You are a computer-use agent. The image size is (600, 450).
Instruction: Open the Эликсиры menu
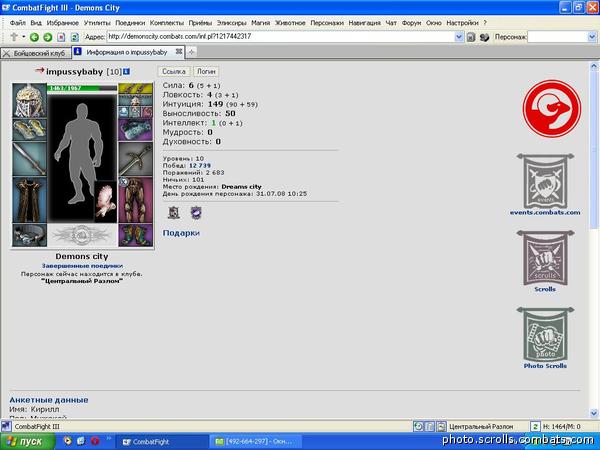click(232, 23)
